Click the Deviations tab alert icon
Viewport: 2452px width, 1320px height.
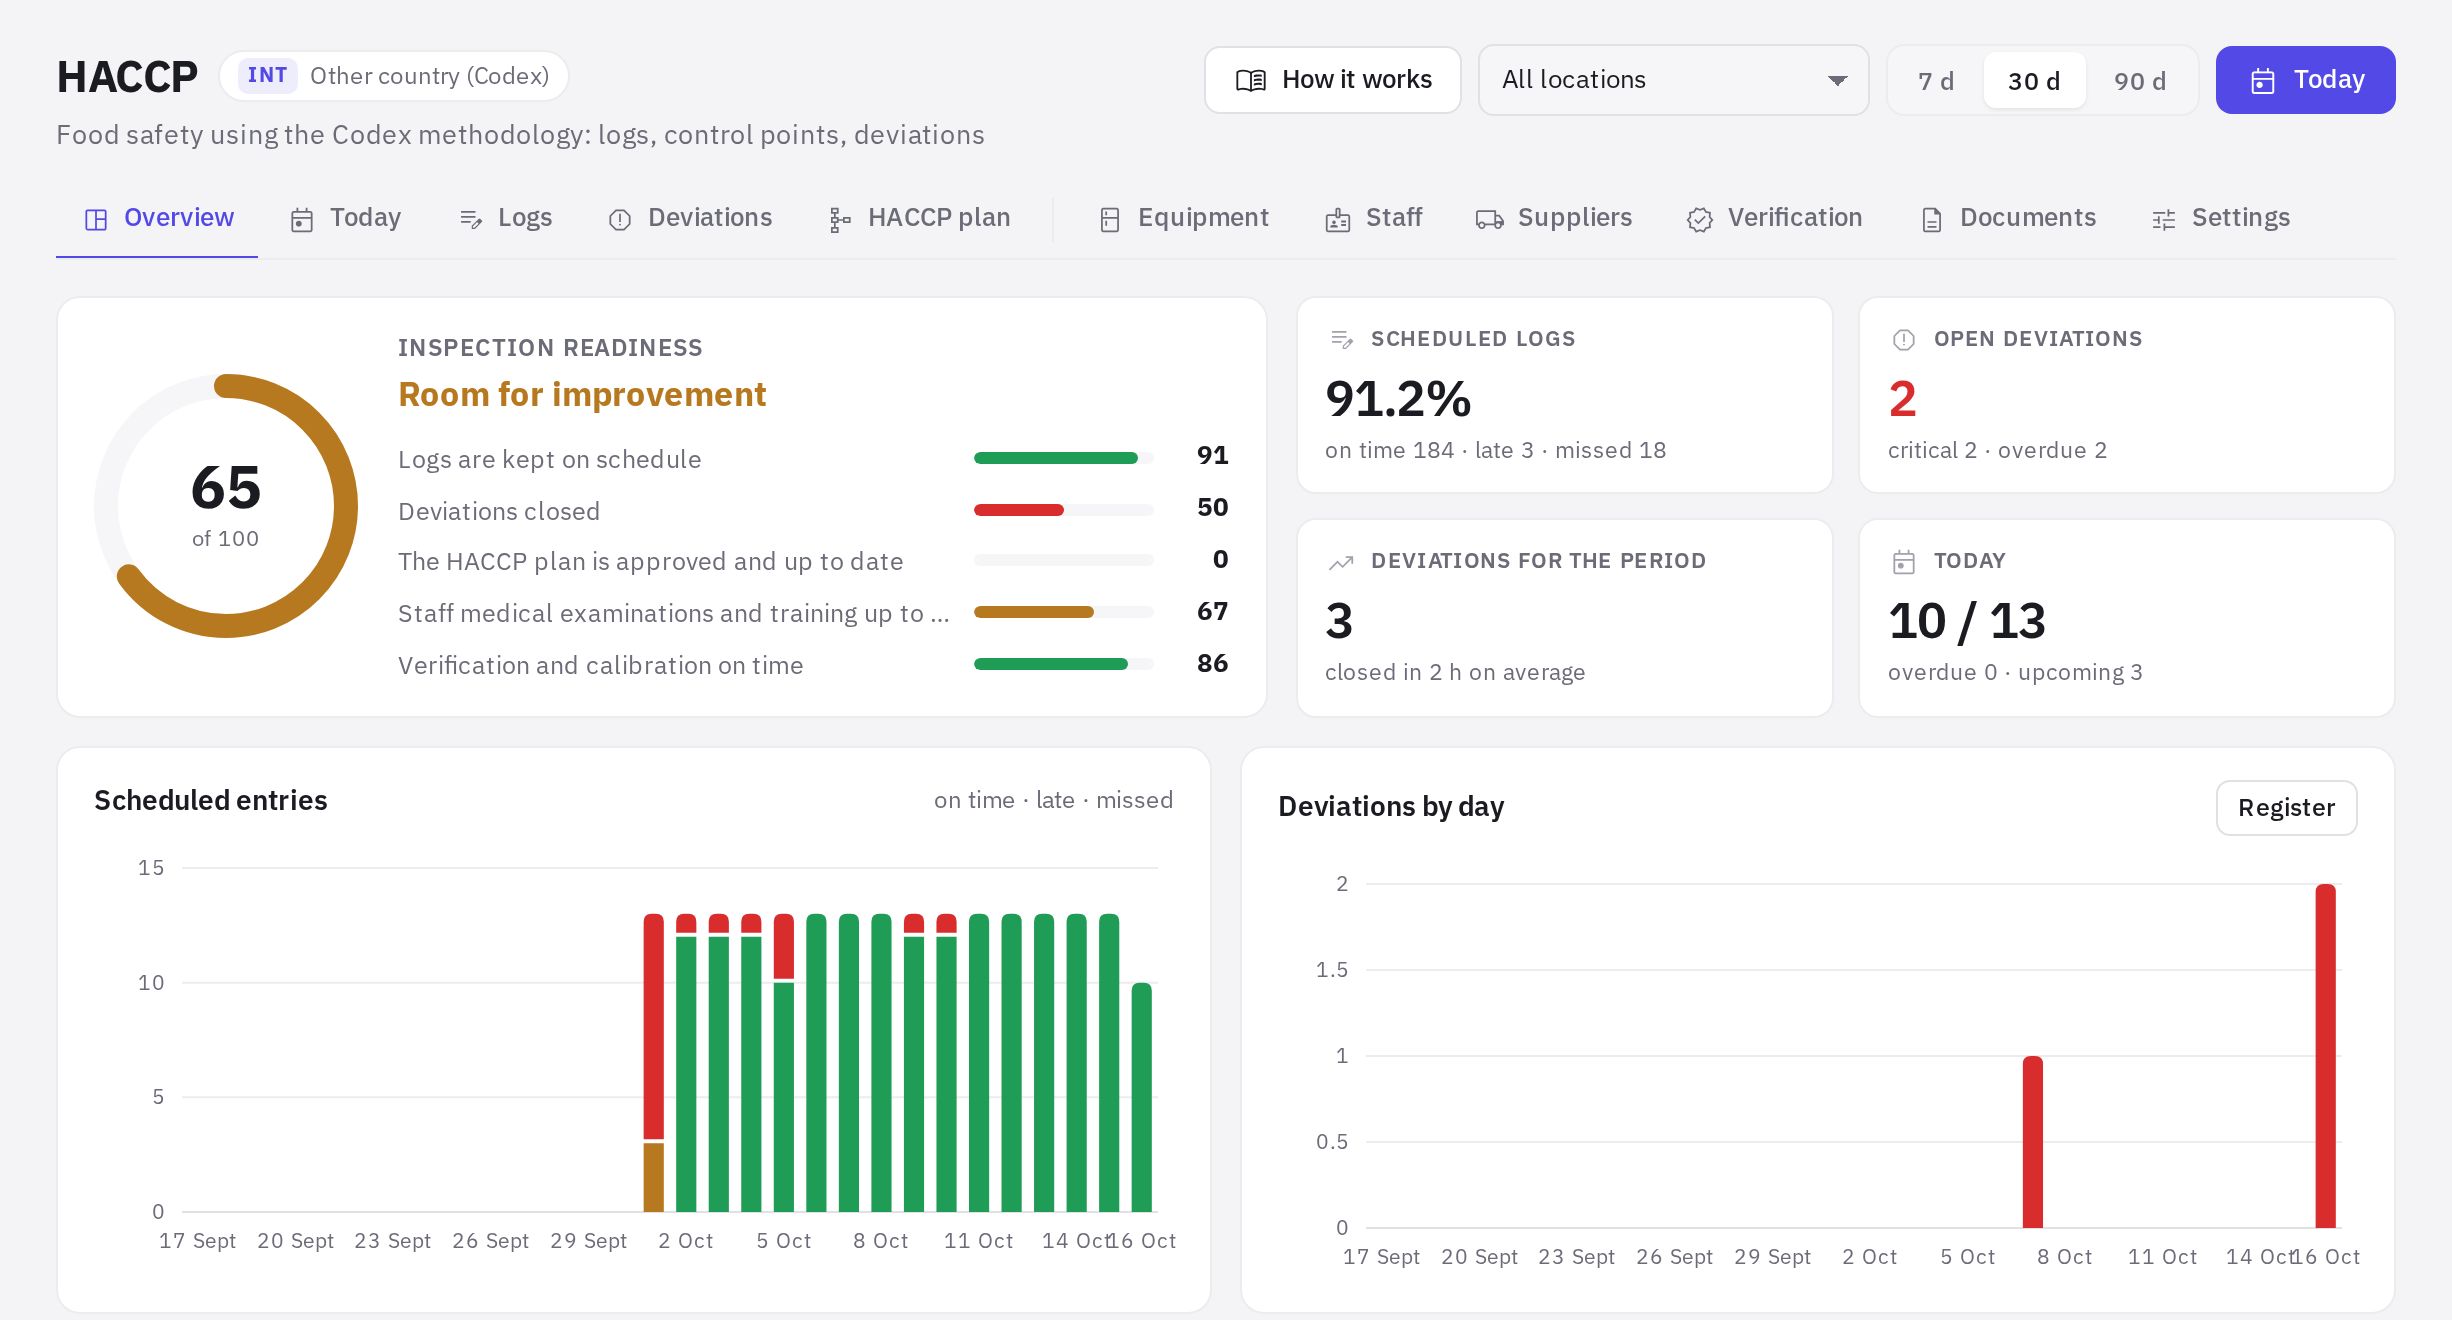coord(620,219)
